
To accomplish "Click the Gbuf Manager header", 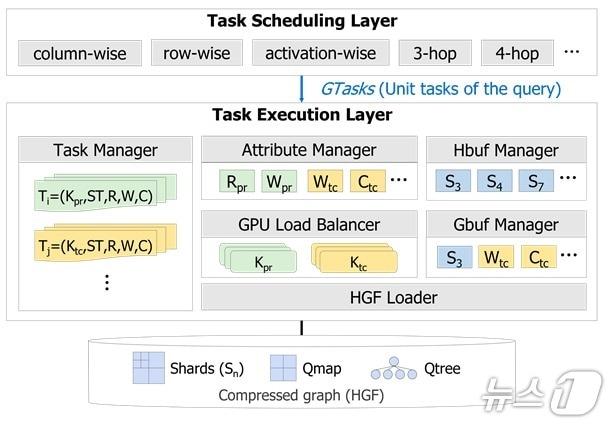I will pyautogui.click(x=506, y=223).
